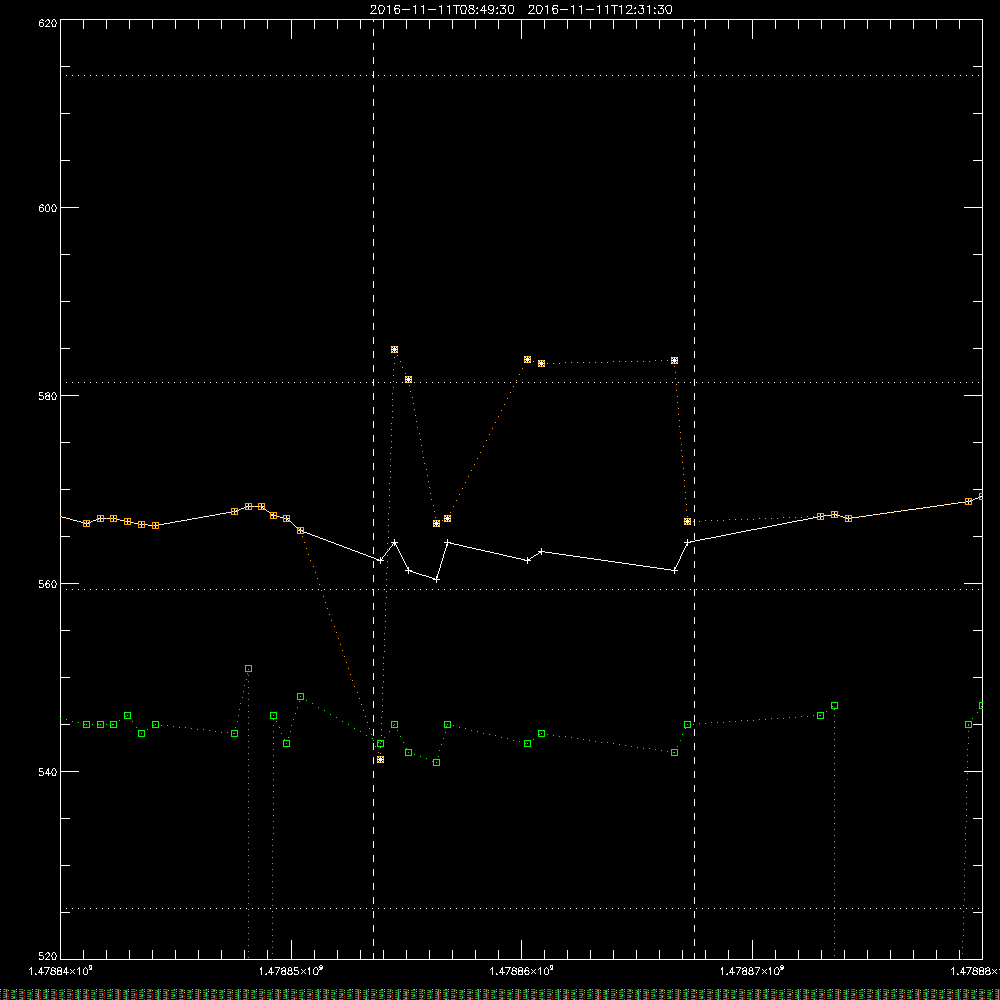Viewport: 1000px width, 1000px height.
Task: Select the 540 y-axis label
Action: coord(48,772)
